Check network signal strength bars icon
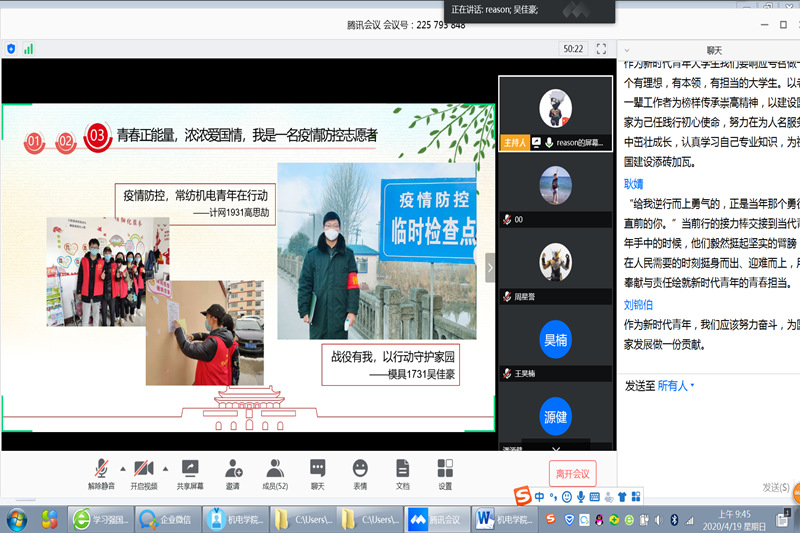Image resolution: width=800 pixels, height=533 pixels. [29, 49]
